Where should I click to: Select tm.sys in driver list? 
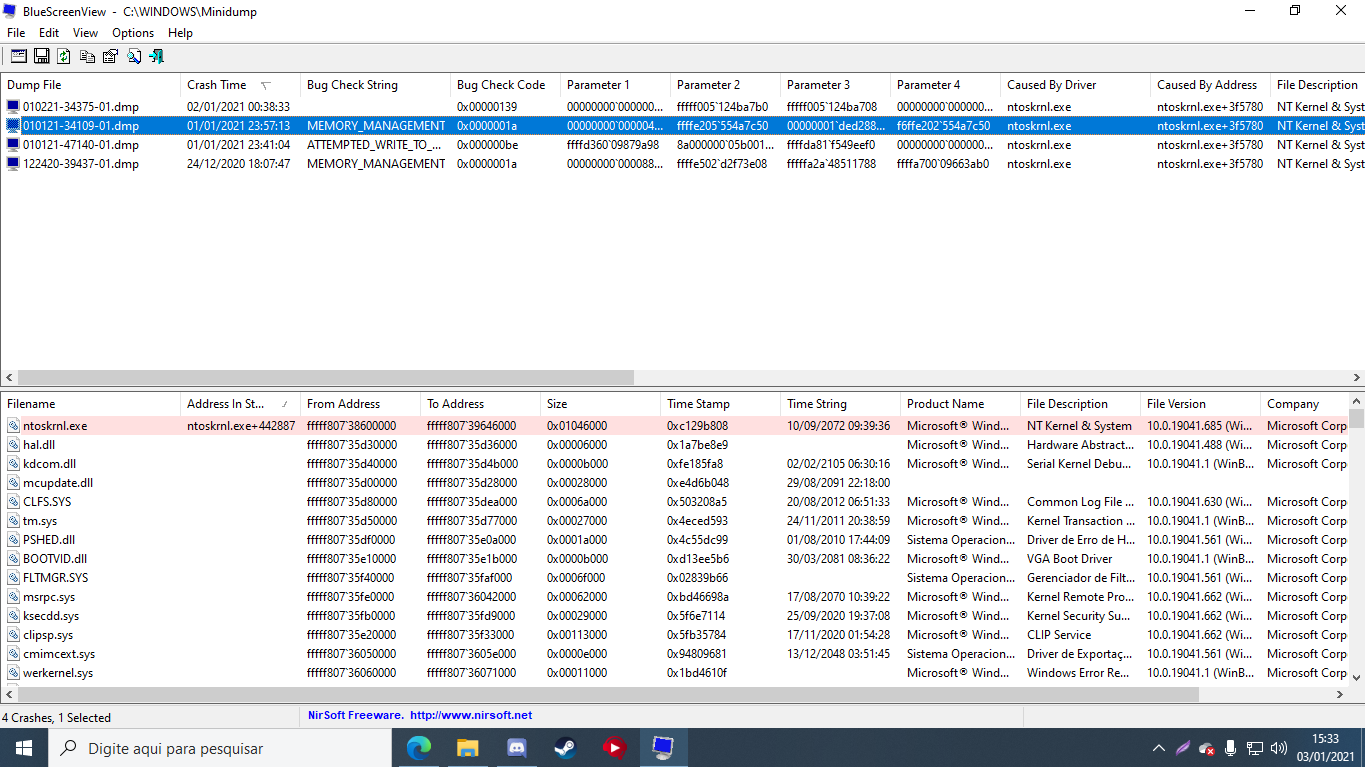coord(40,521)
